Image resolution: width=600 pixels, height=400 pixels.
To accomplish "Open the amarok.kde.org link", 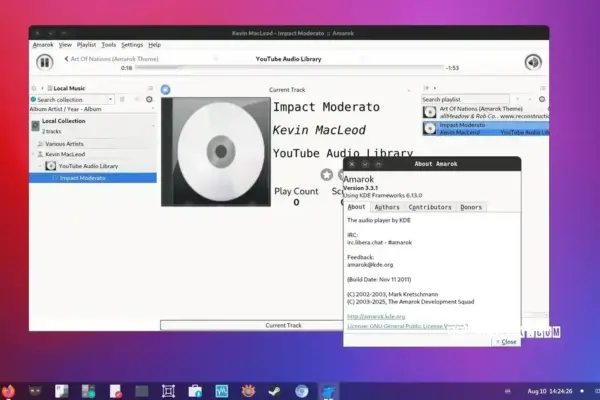I will click(x=376, y=317).
